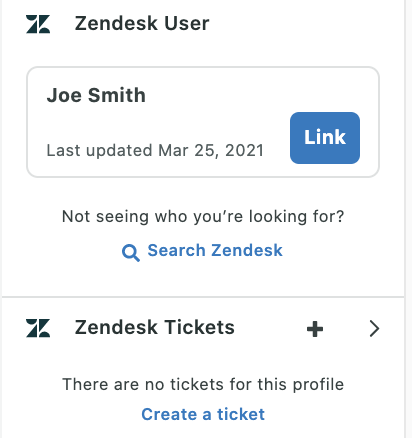Click the right edge panel border
The image size is (412, 438).
[405, 219]
